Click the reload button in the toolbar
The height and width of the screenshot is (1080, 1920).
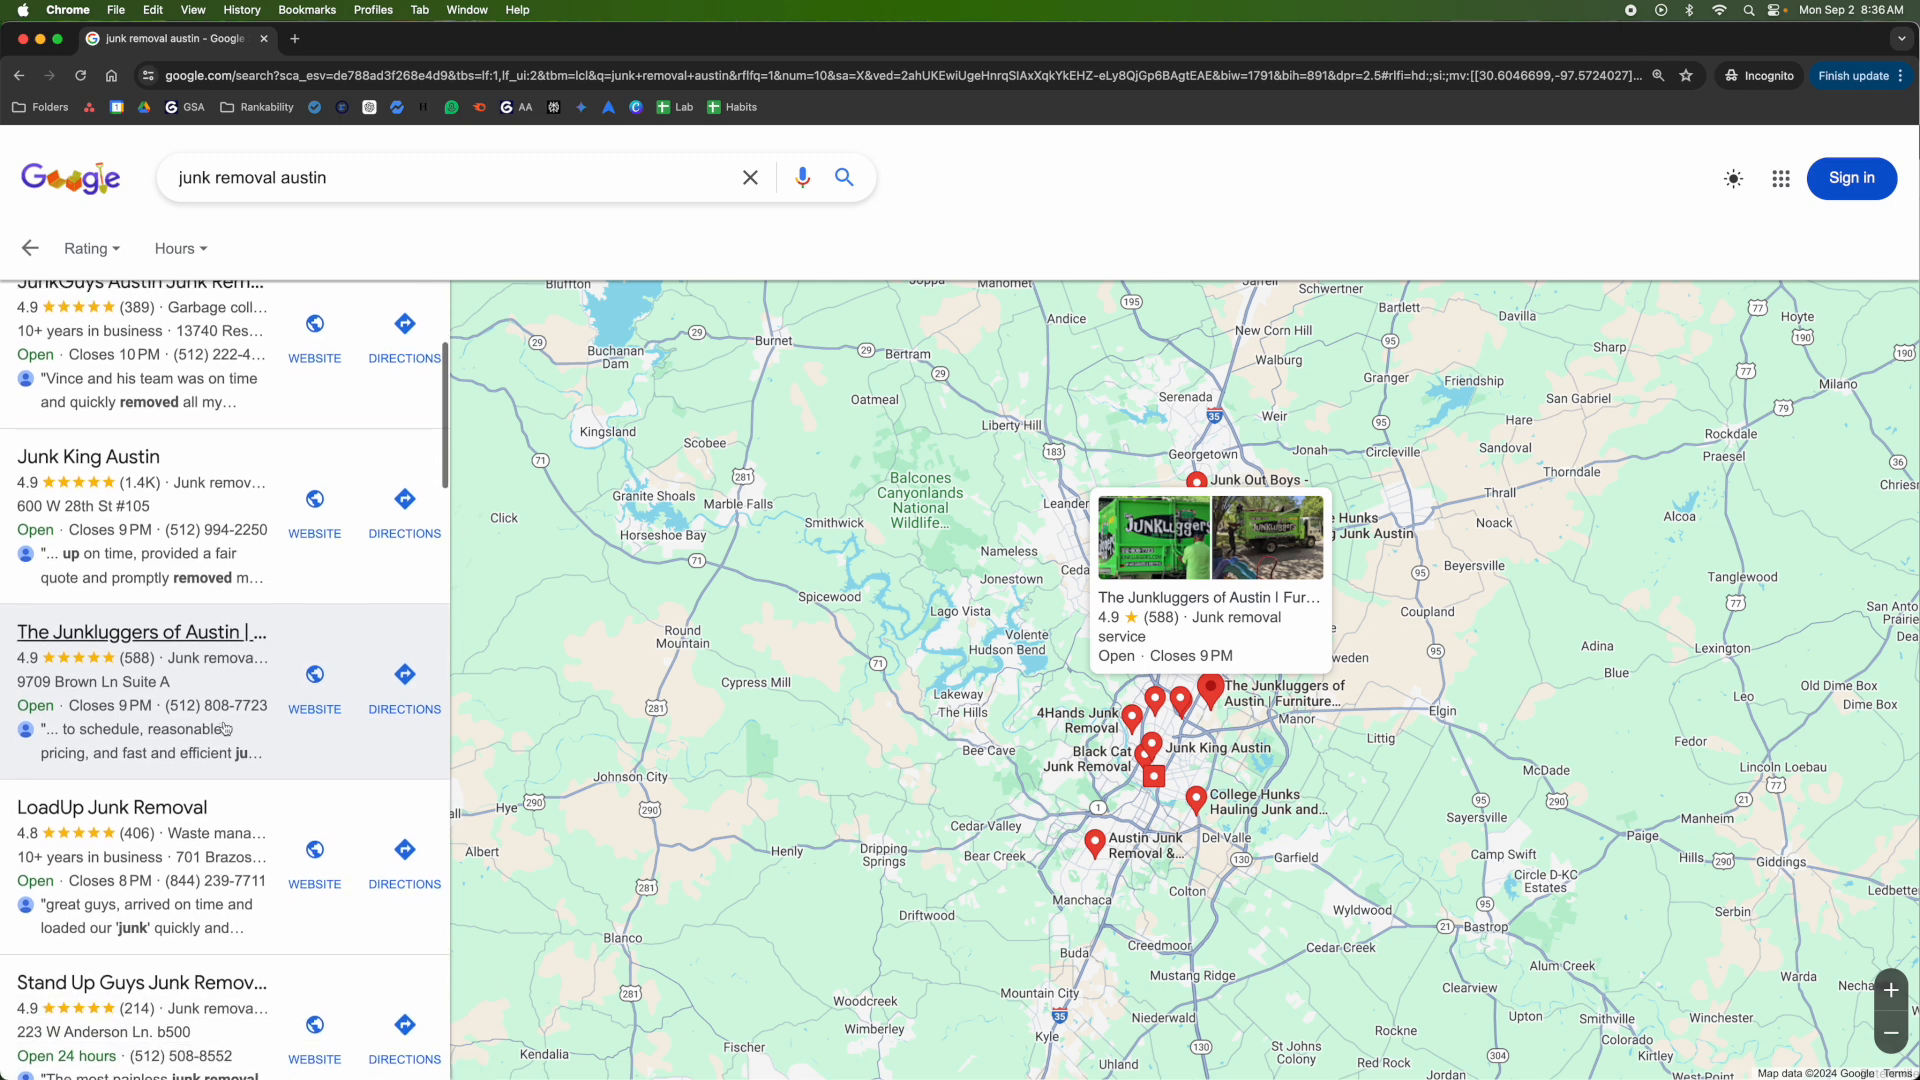point(80,75)
